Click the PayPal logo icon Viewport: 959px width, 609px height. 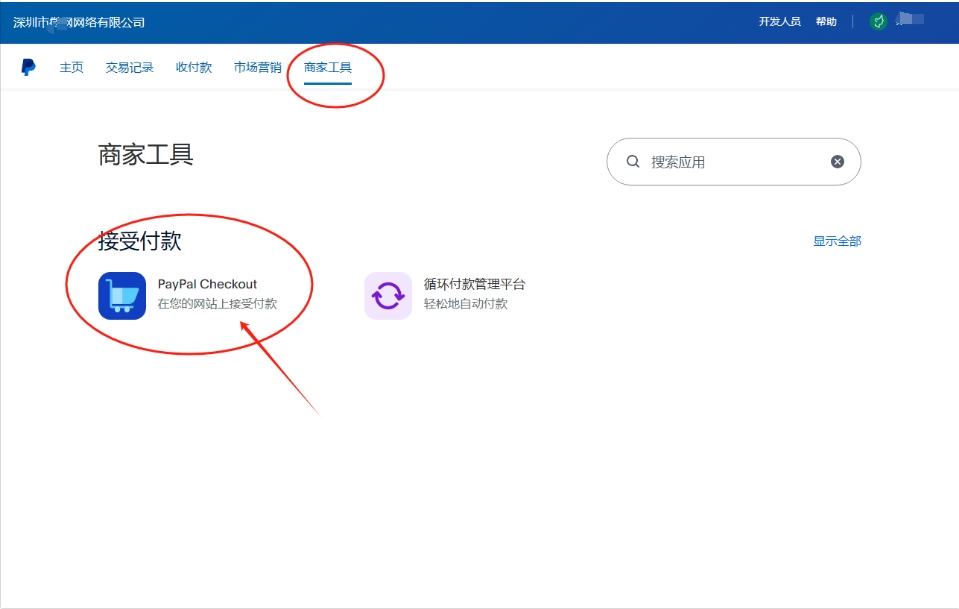[28, 67]
